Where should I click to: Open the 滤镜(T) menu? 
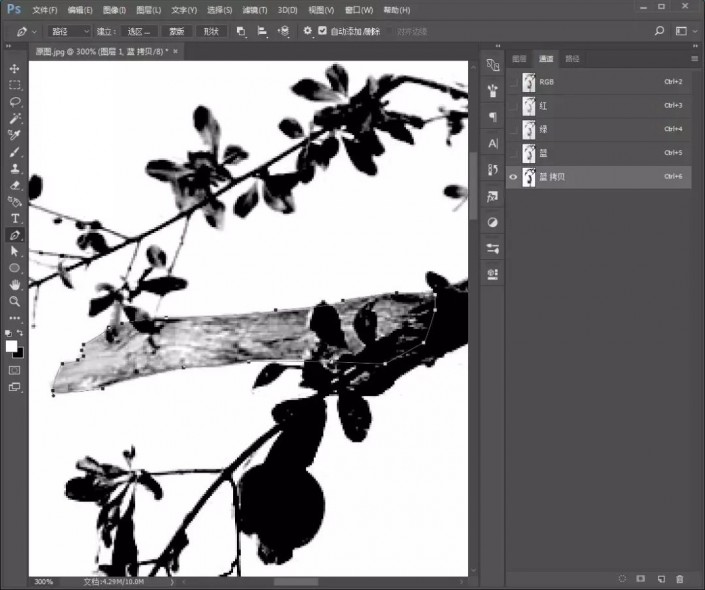tap(252, 9)
